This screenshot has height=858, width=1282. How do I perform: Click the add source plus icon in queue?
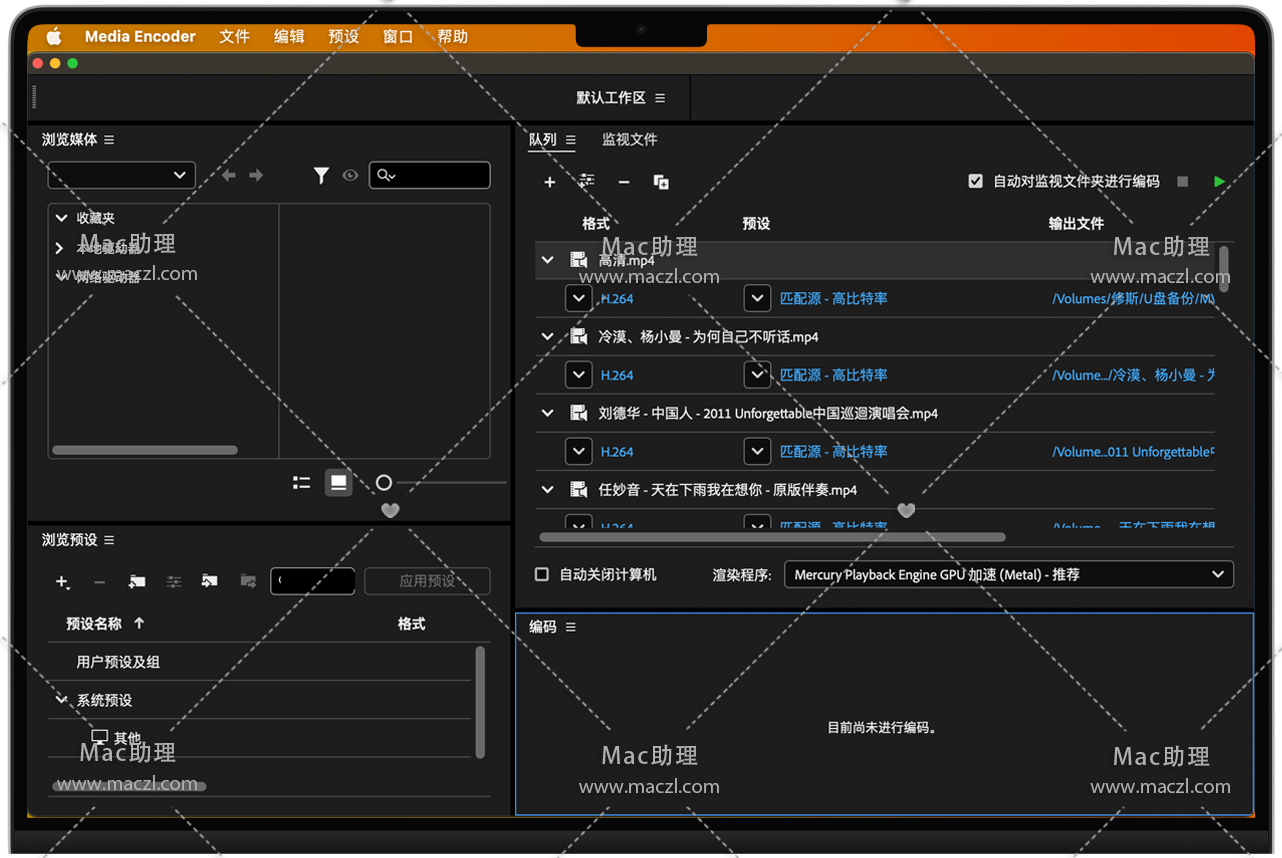(549, 182)
